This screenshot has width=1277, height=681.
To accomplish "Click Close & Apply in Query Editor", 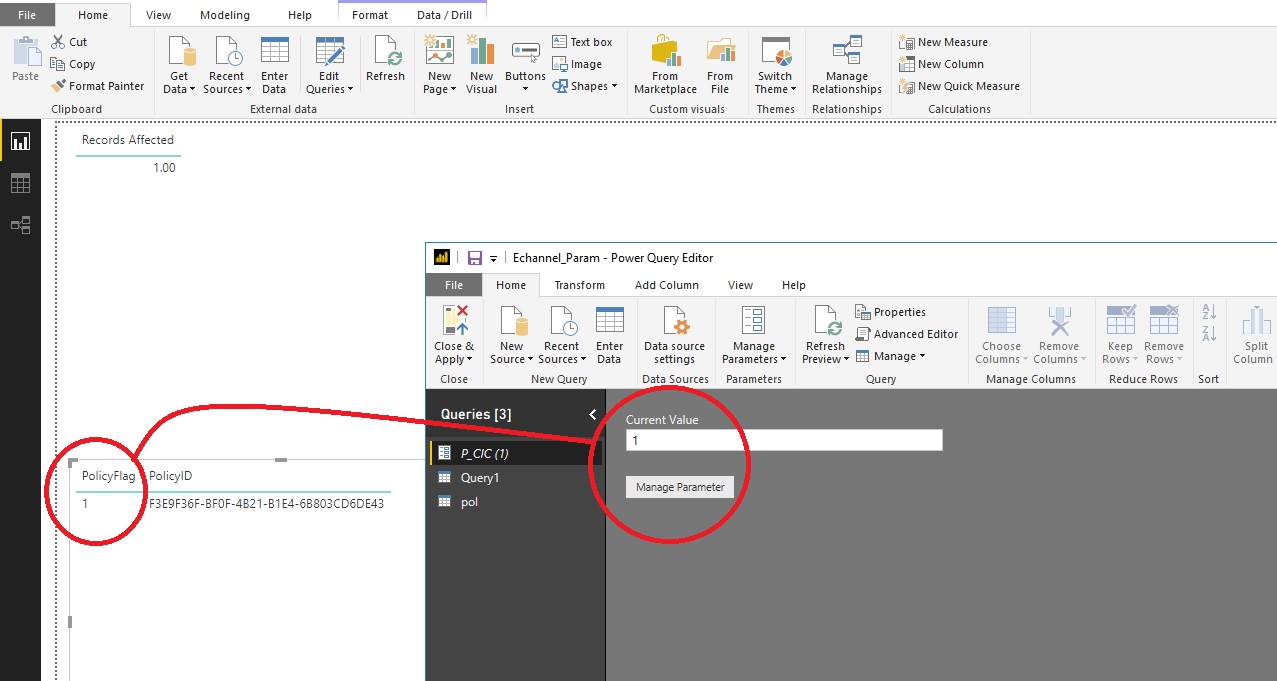I will click(454, 336).
